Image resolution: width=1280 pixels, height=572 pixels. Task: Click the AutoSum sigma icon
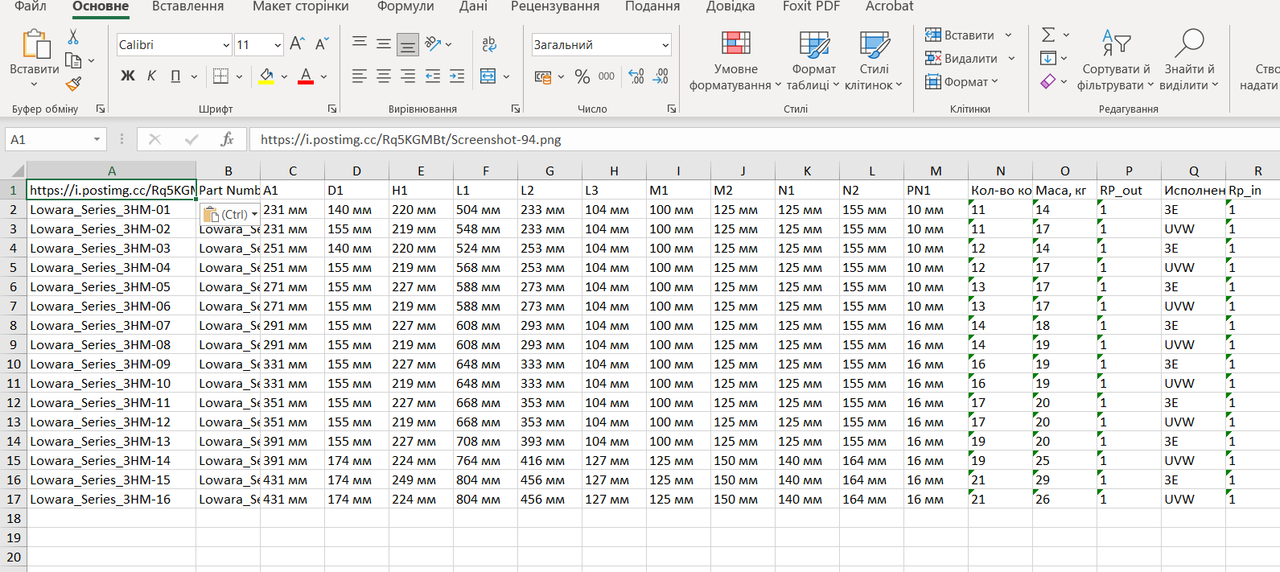click(x=1048, y=35)
